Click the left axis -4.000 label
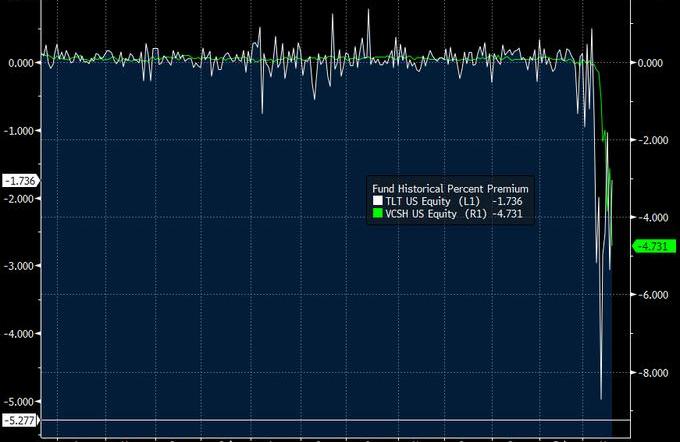The height and width of the screenshot is (442, 680). [x=21, y=334]
